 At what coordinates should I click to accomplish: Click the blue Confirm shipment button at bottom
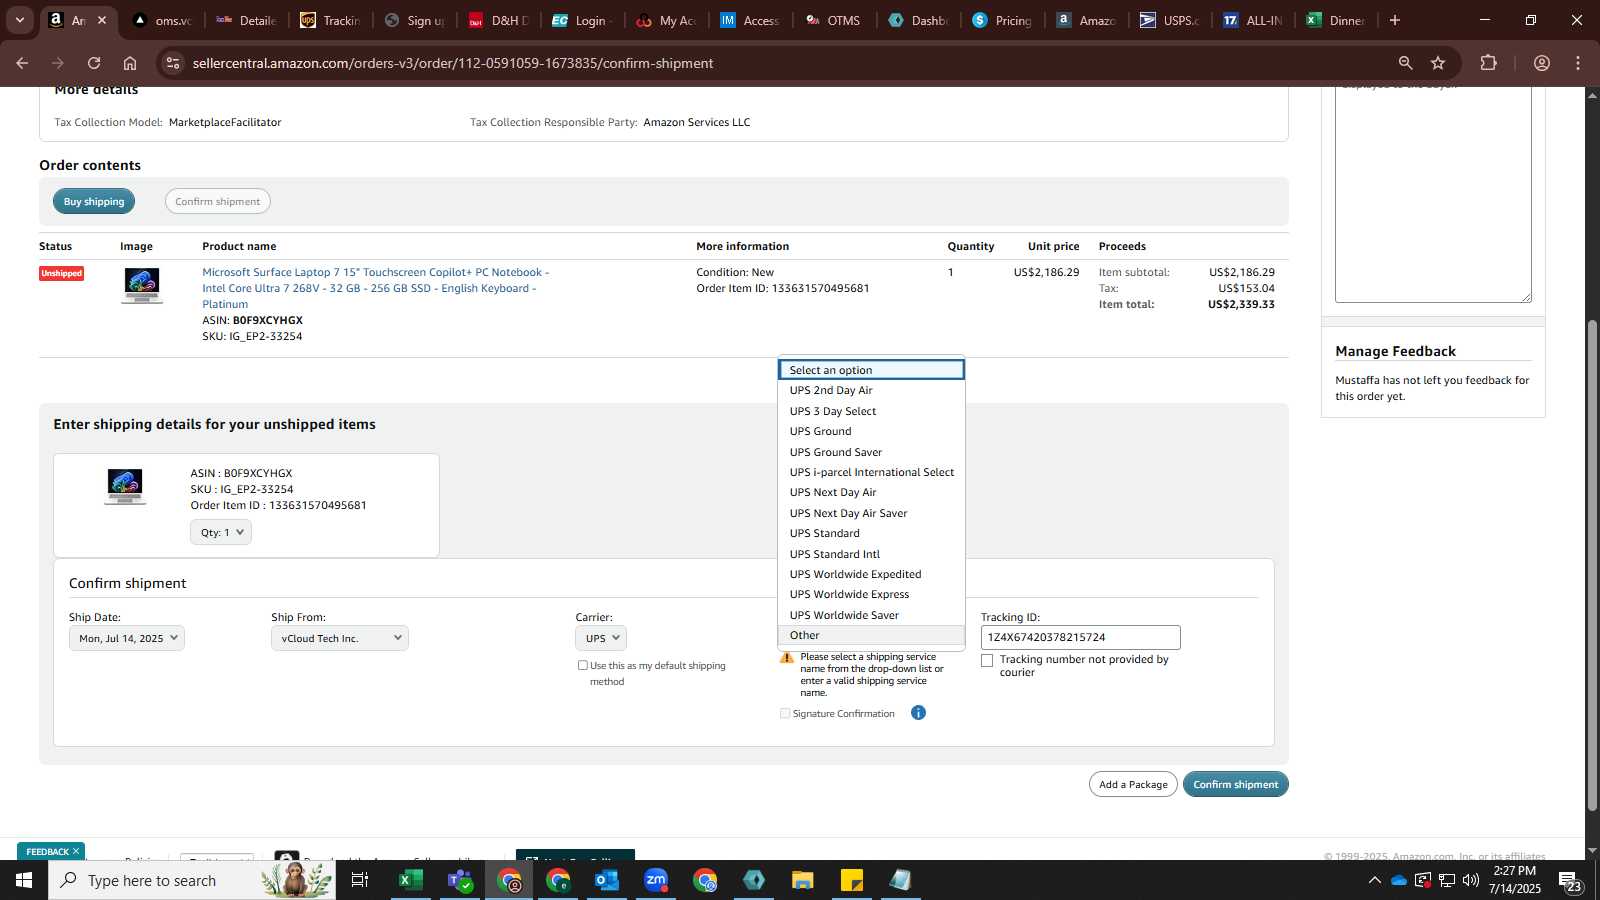pyautogui.click(x=1235, y=784)
